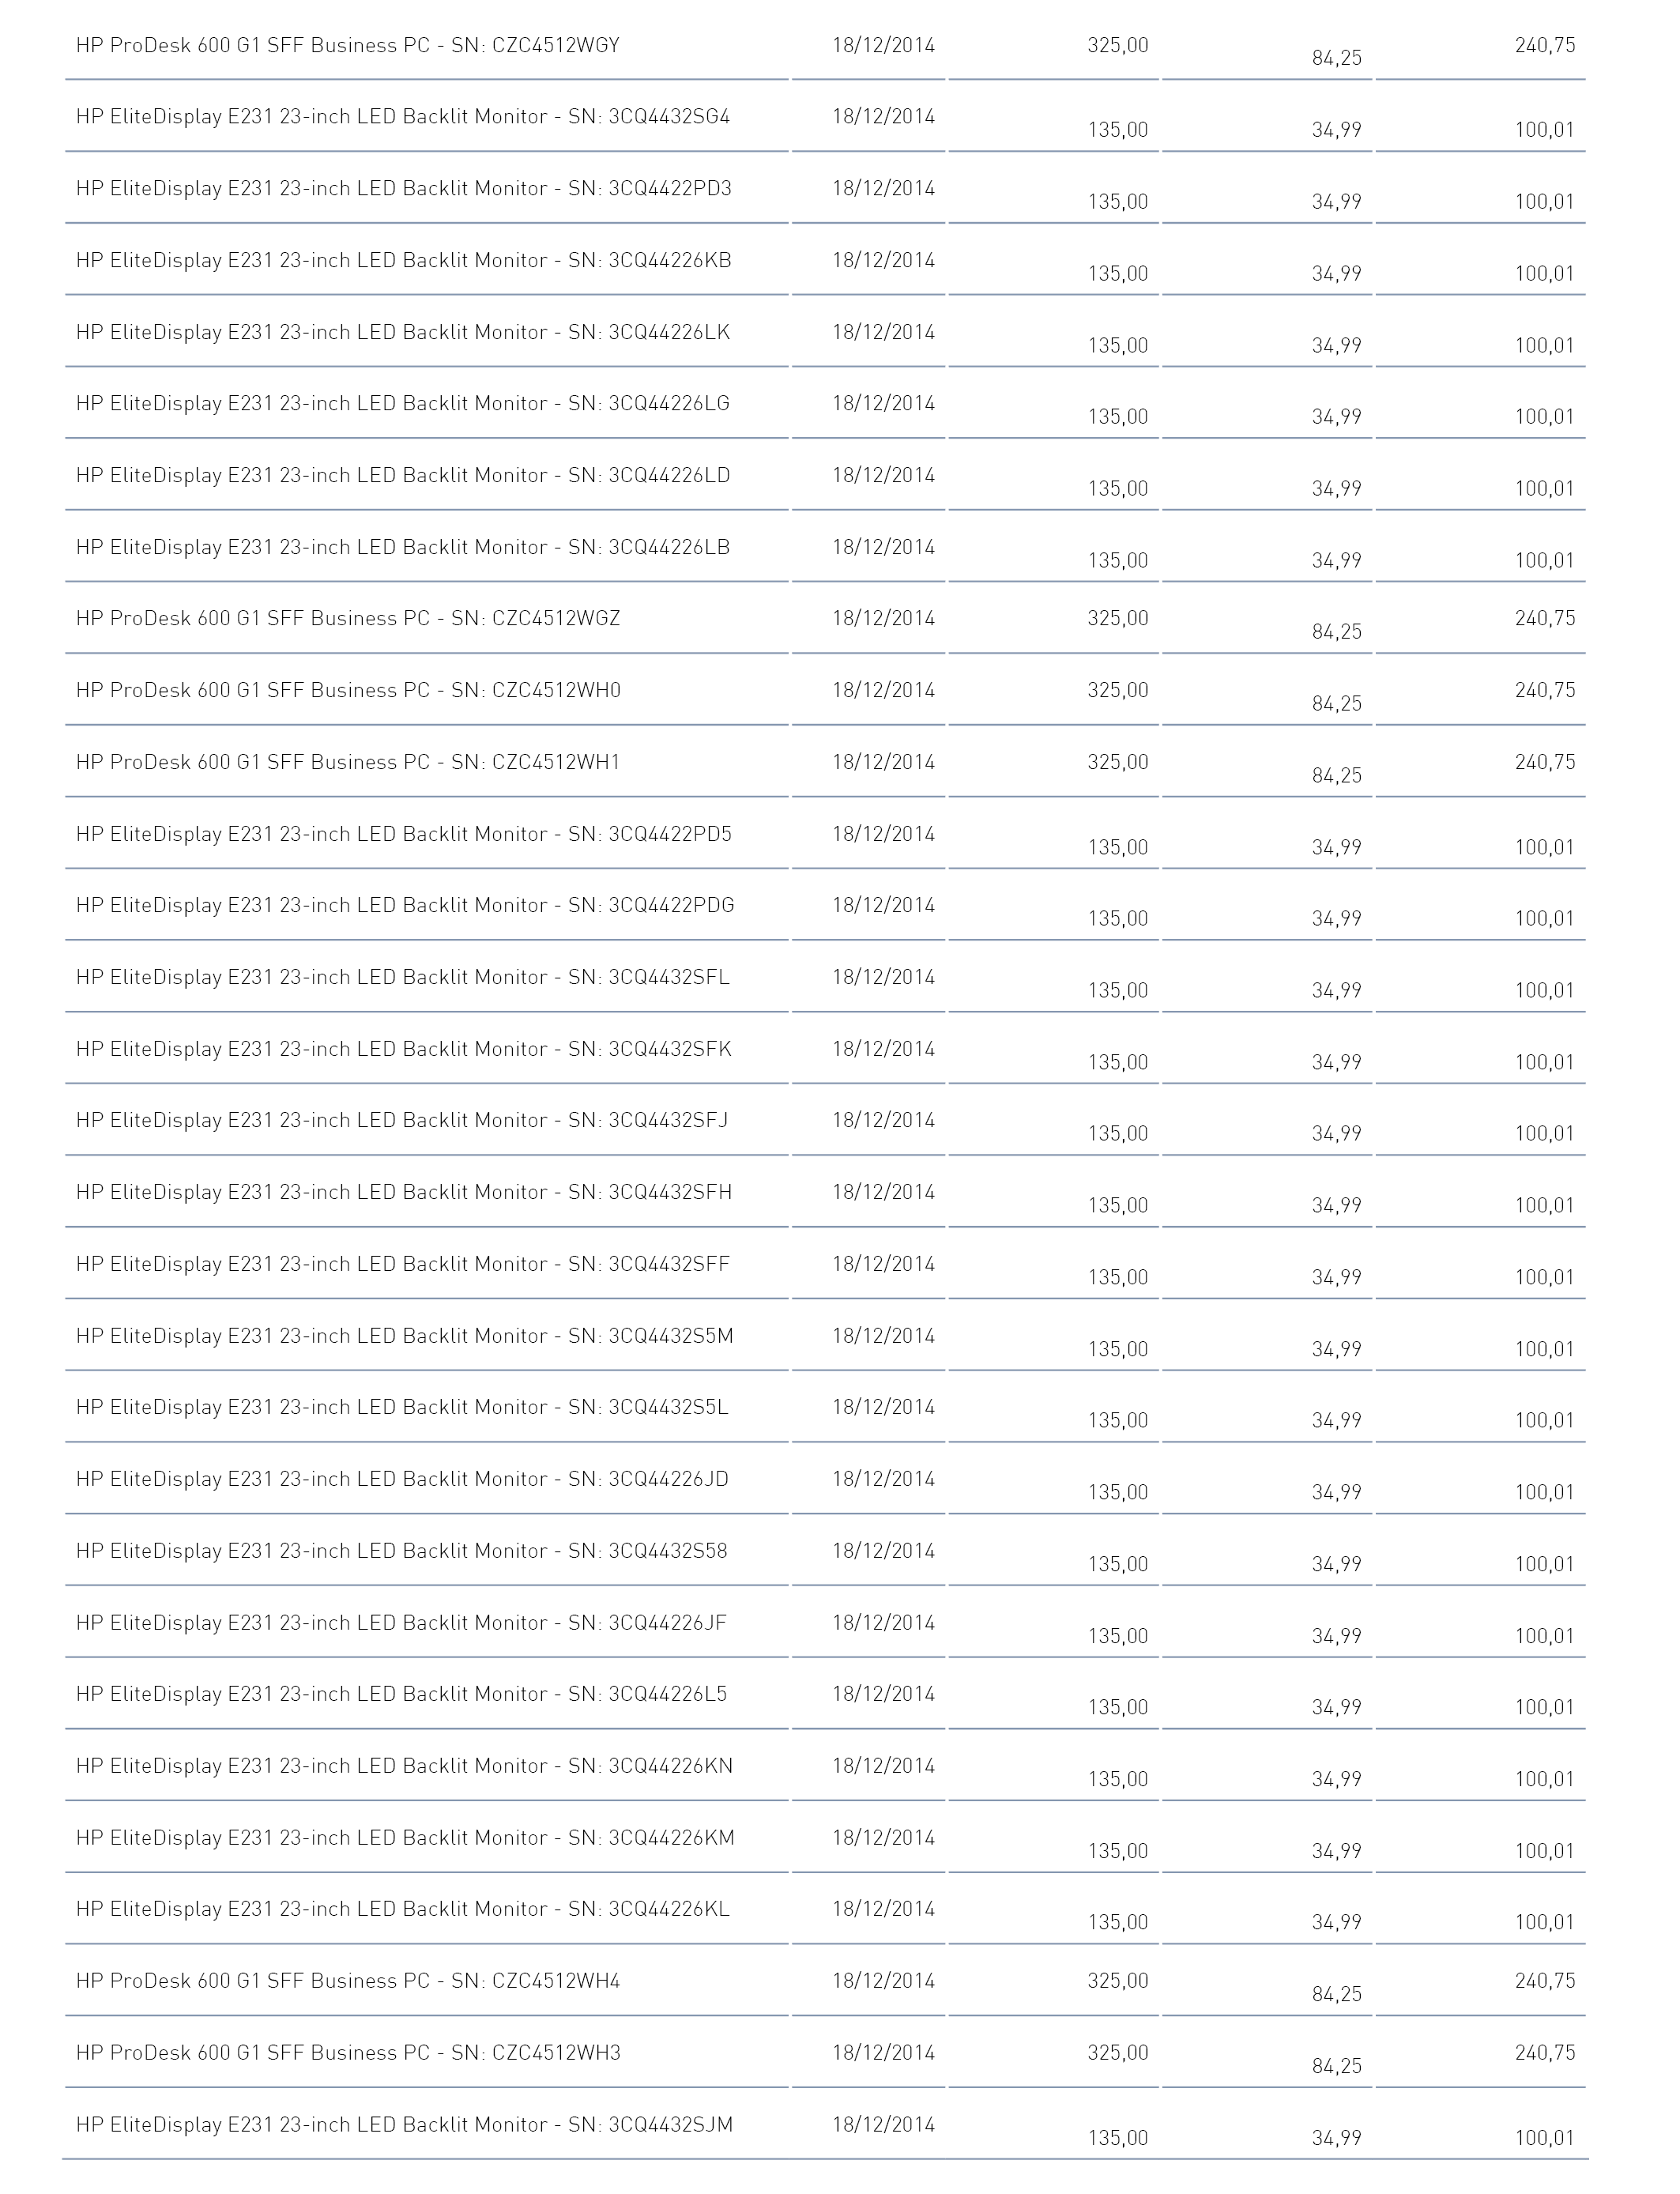1680x2194 pixels.
Task: Select the monitor row with serial 3CQ4422PD3
Action: click(x=404, y=189)
